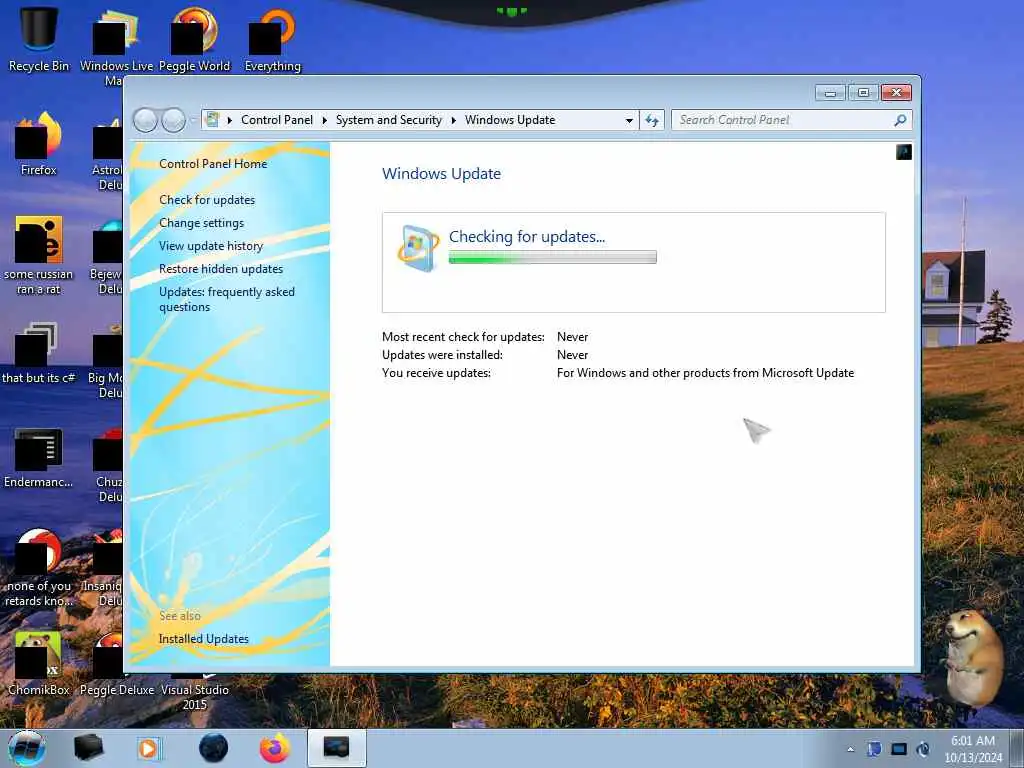The height and width of the screenshot is (768, 1024).
Task: Click the Windows Update heading text
Action: point(441,174)
